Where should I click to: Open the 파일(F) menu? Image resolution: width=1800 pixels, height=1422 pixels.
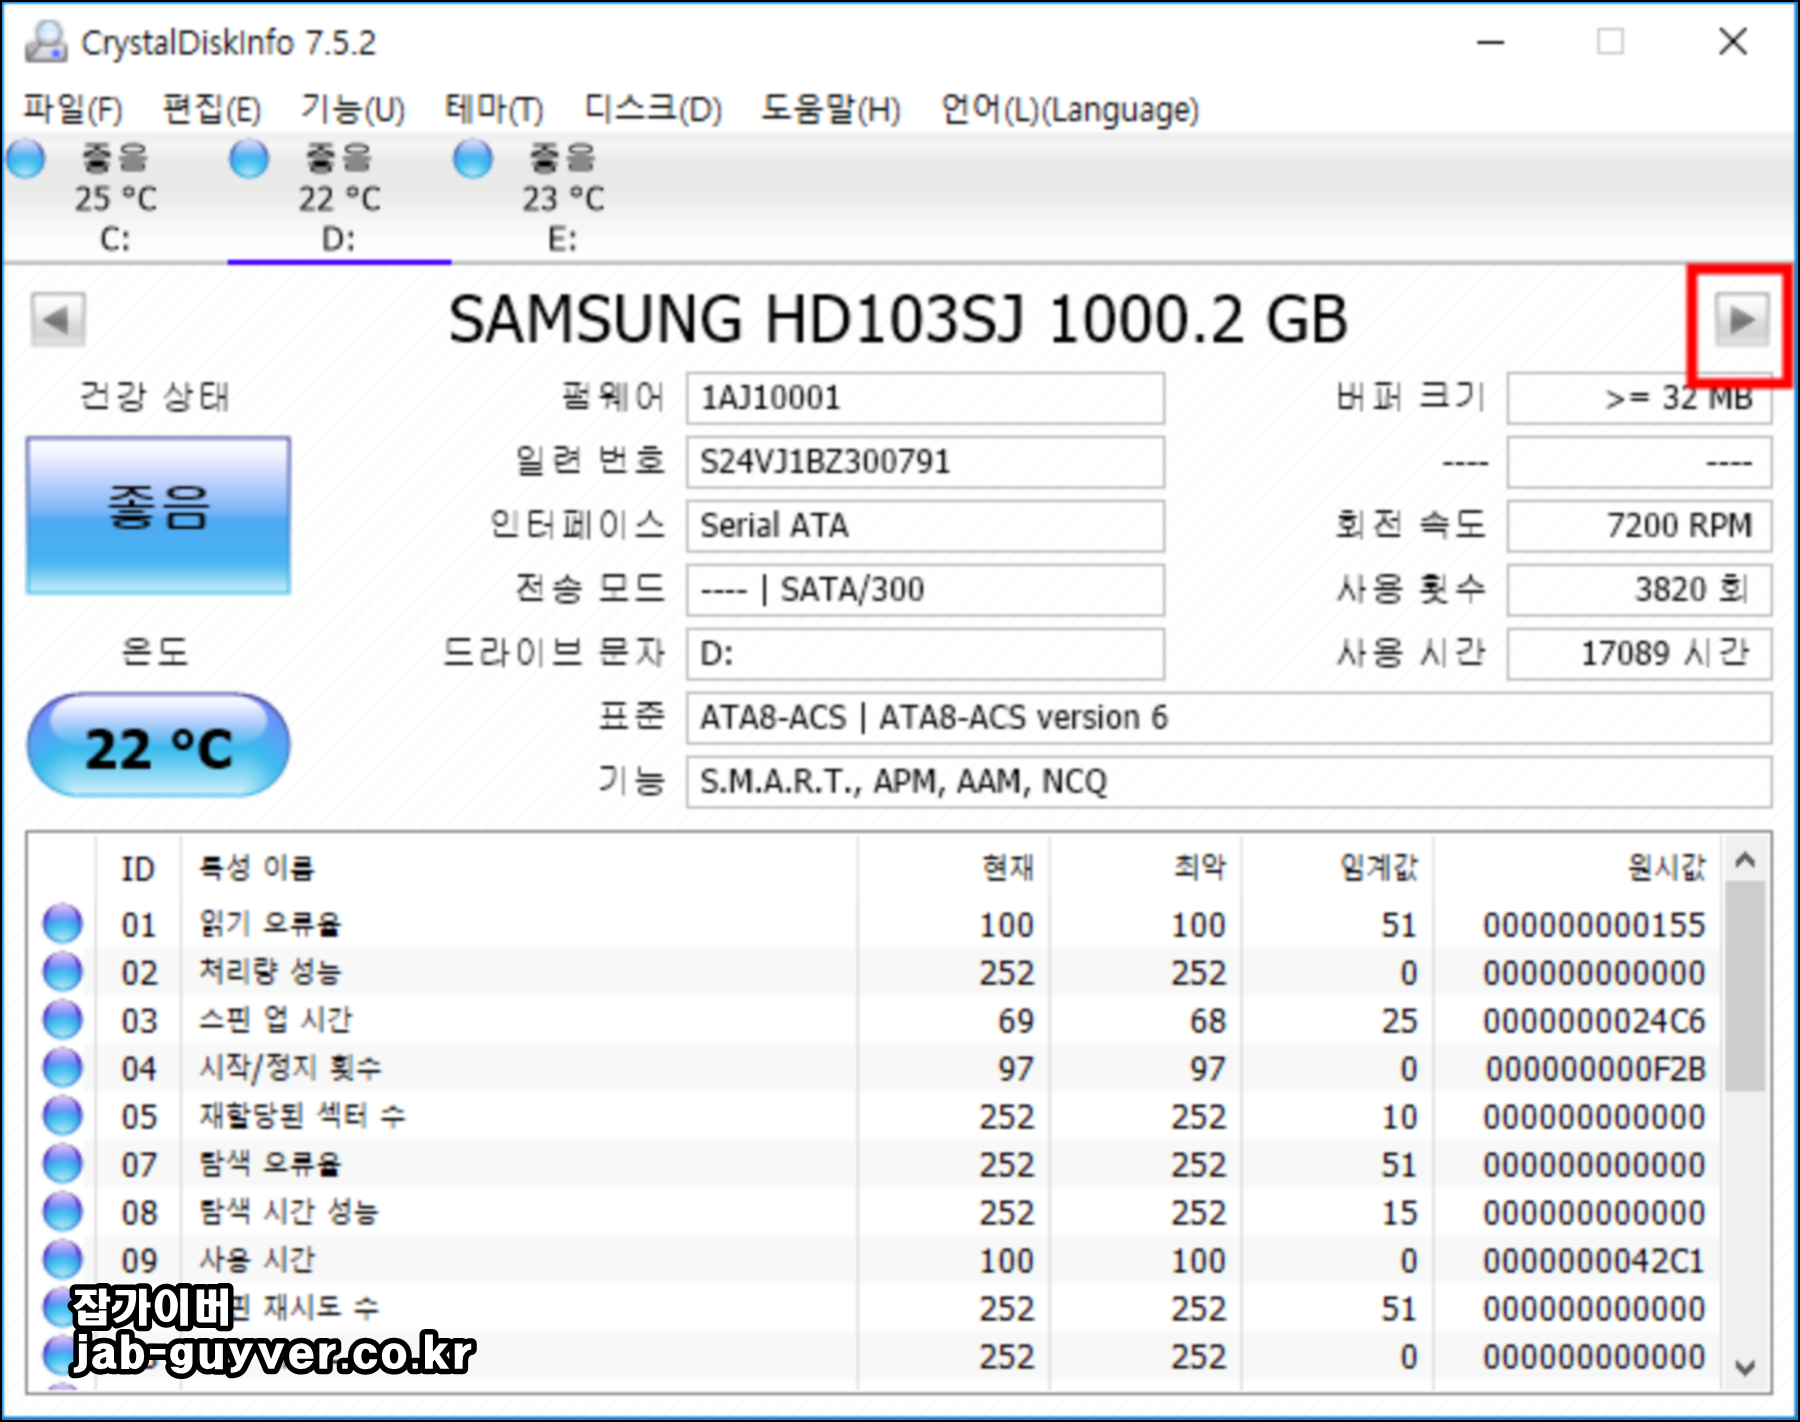pos(73,108)
